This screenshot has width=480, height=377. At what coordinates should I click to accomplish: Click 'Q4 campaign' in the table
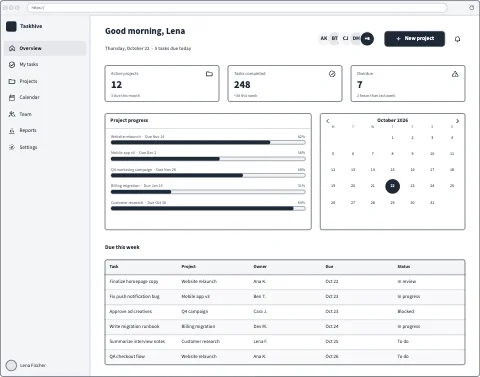(x=195, y=311)
